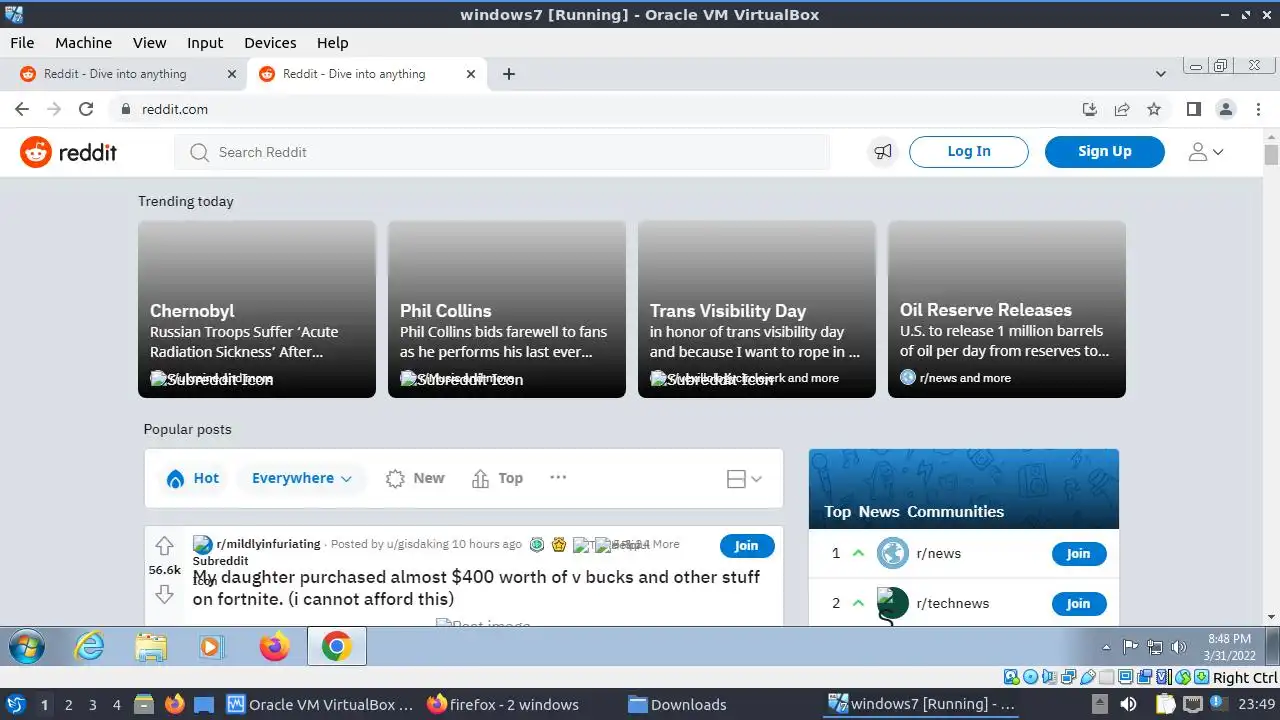Expand the Everywhere location dropdown
Viewport: 1280px width, 720px height.
301,478
